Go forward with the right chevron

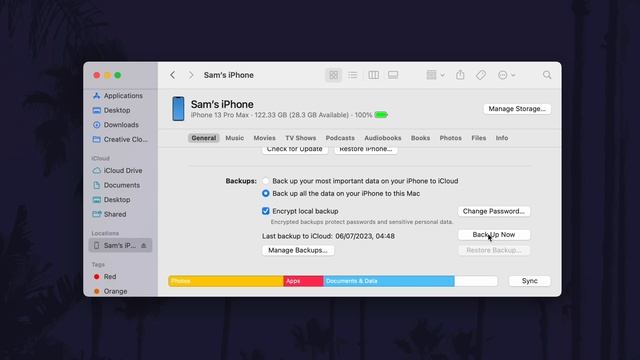pos(191,75)
